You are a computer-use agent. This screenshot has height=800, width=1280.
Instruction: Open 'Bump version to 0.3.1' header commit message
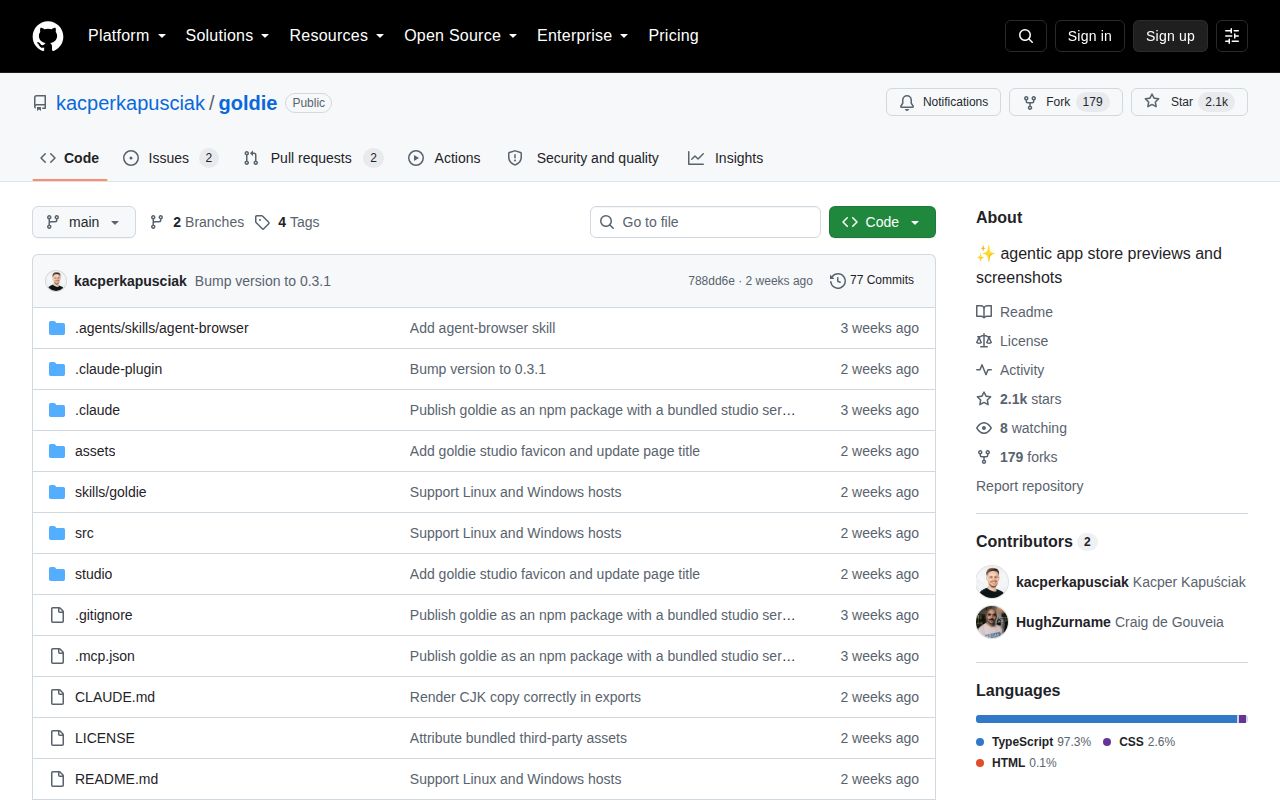263,281
